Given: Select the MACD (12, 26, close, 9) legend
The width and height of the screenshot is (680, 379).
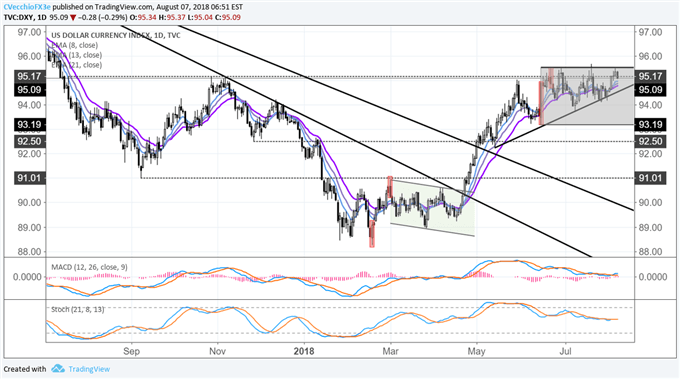Looking at the screenshot, I should click(89, 267).
